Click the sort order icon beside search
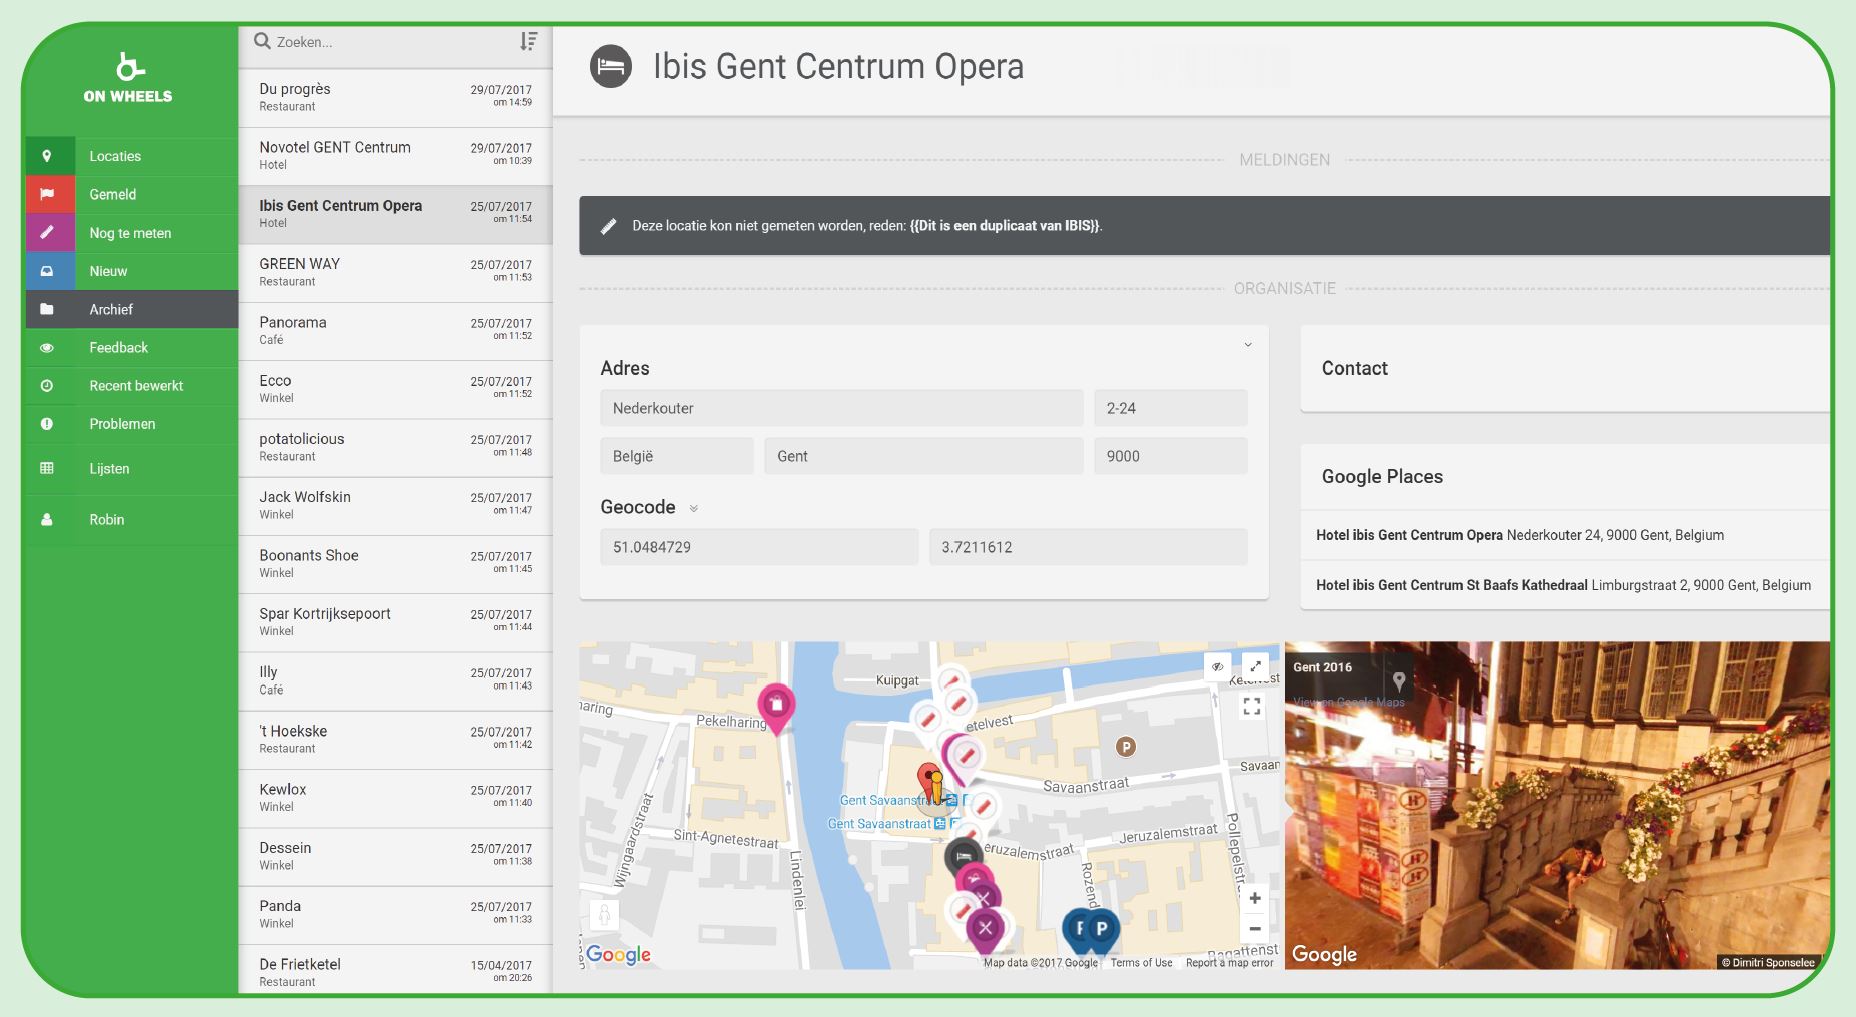The height and width of the screenshot is (1017, 1856). (x=528, y=41)
